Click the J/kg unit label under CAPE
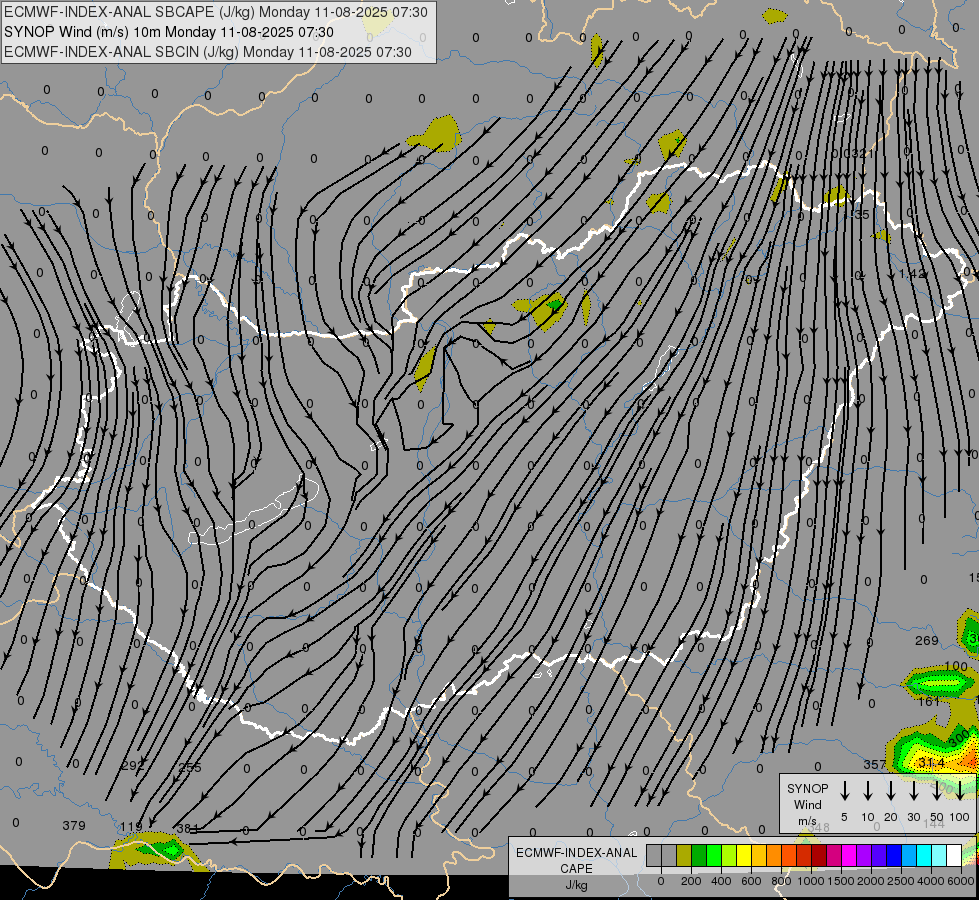The height and width of the screenshot is (900, 979). (x=576, y=885)
